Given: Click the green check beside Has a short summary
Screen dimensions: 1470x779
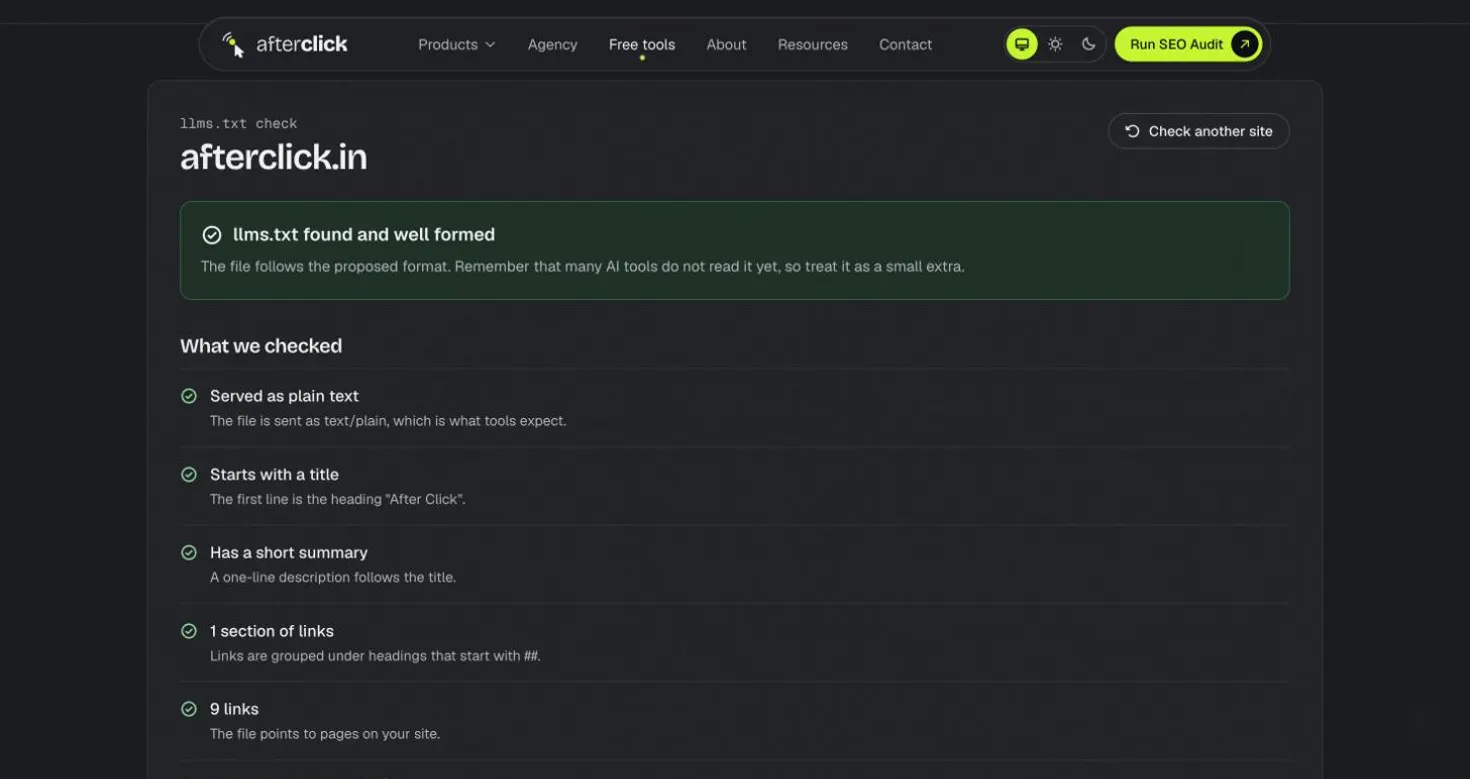Looking at the screenshot, I should point(188,552).
